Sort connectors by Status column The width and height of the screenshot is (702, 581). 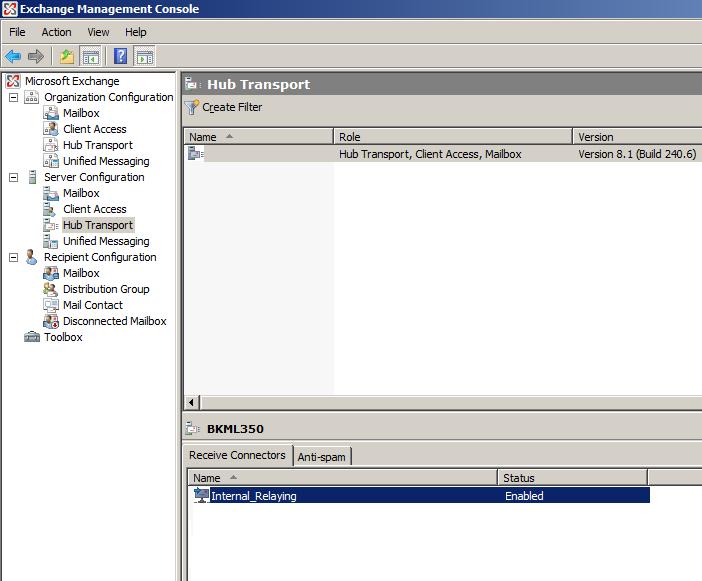click(572, 478)
